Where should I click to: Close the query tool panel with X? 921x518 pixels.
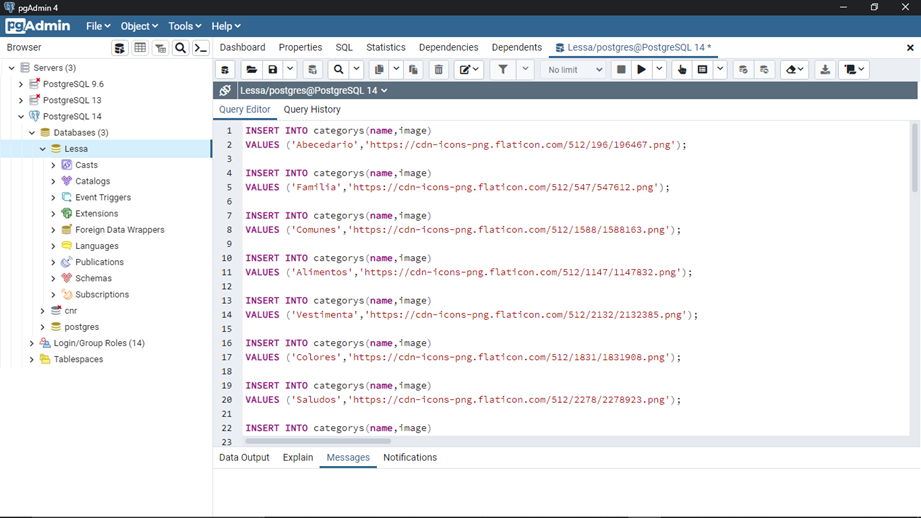(x=910, y=48)
